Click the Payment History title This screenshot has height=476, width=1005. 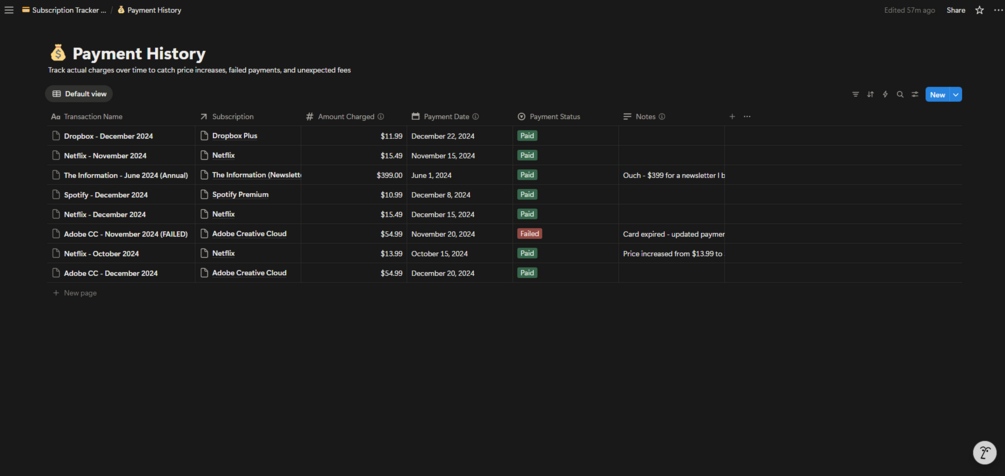139,53
